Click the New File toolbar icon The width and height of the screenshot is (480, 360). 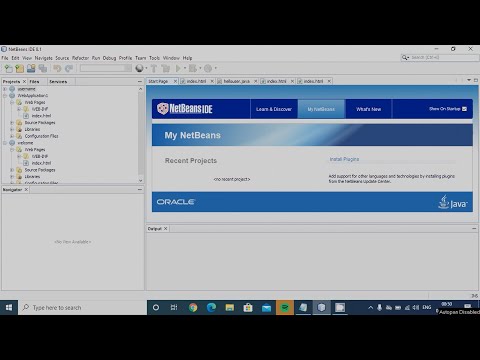8,69
